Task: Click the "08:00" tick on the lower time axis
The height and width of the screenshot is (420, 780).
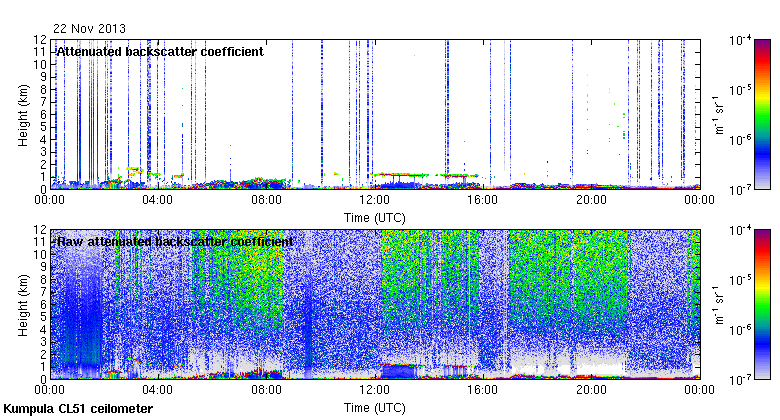Action: click(x=266, y=390)
